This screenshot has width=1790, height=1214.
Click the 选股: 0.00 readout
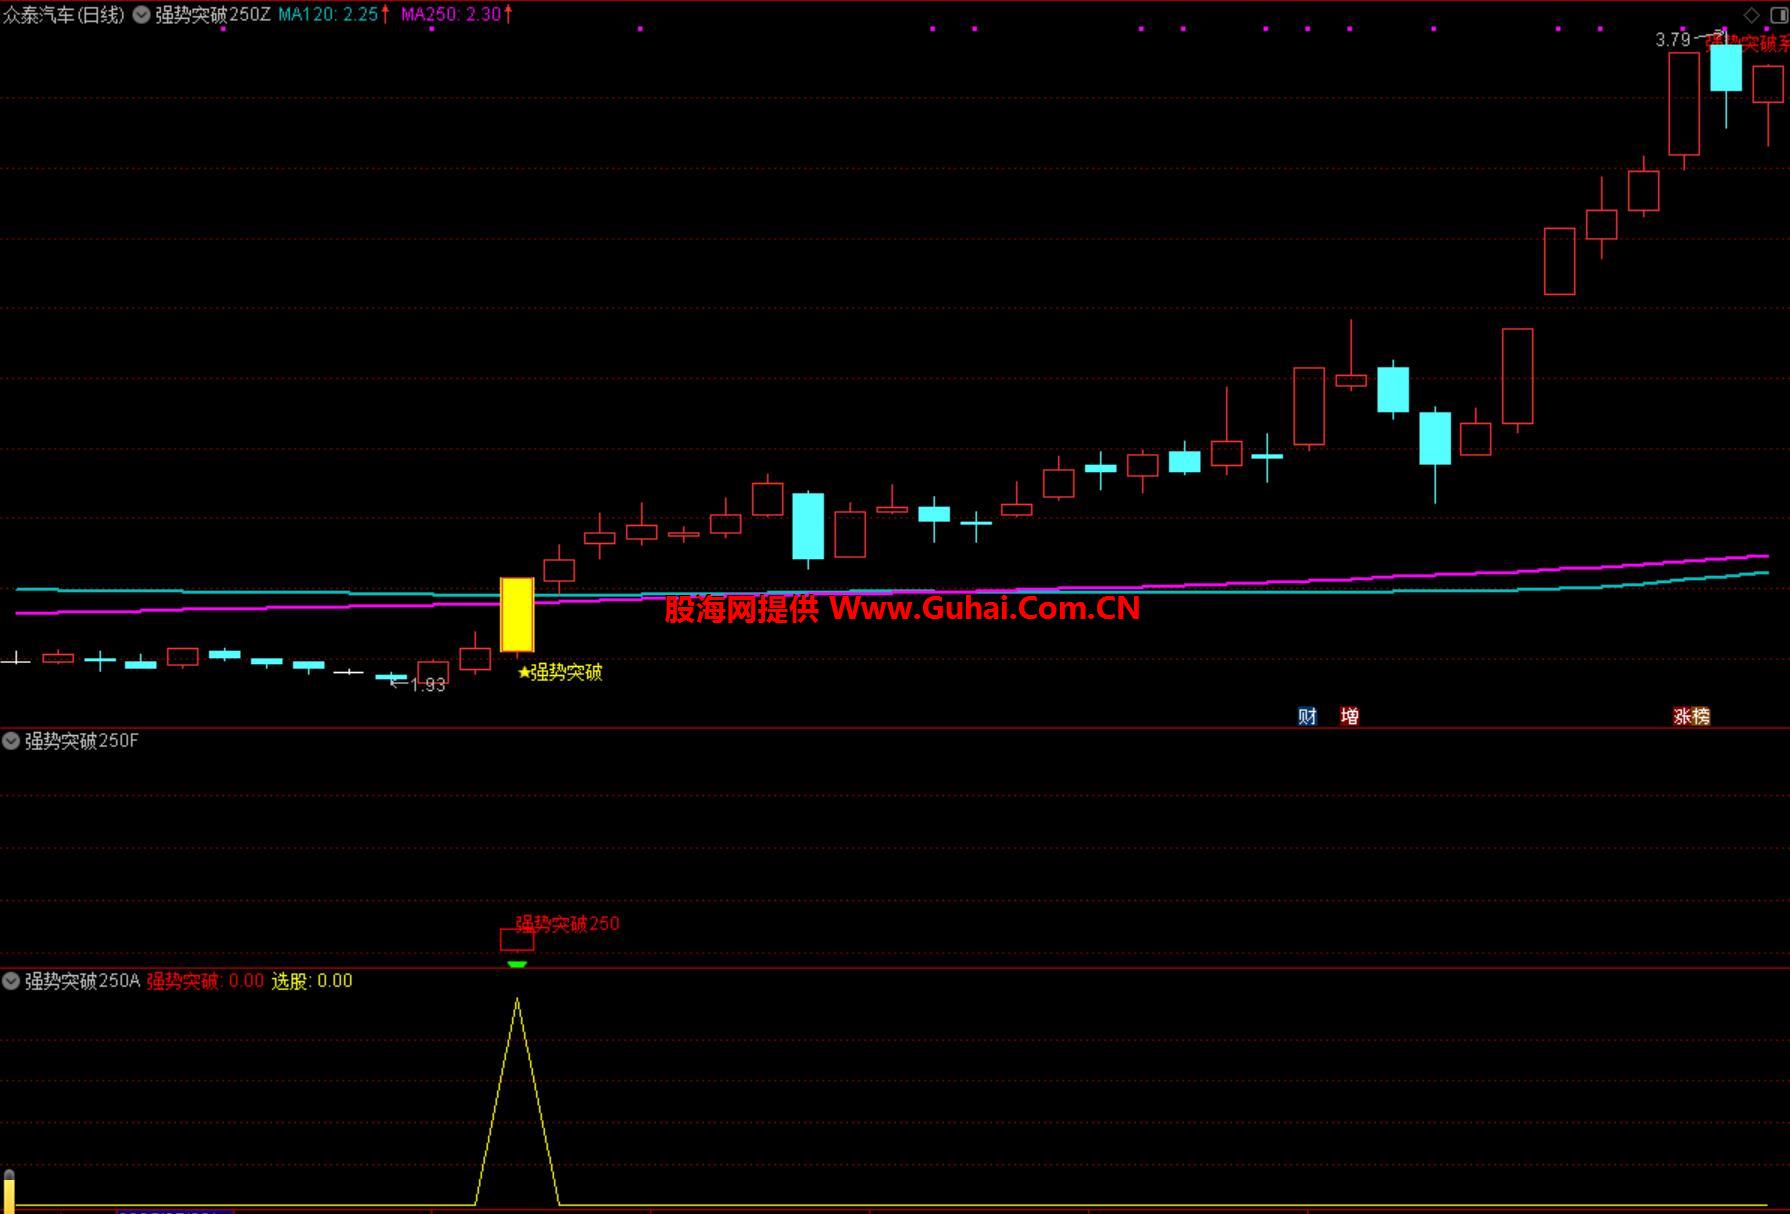[x=312, y=981]
